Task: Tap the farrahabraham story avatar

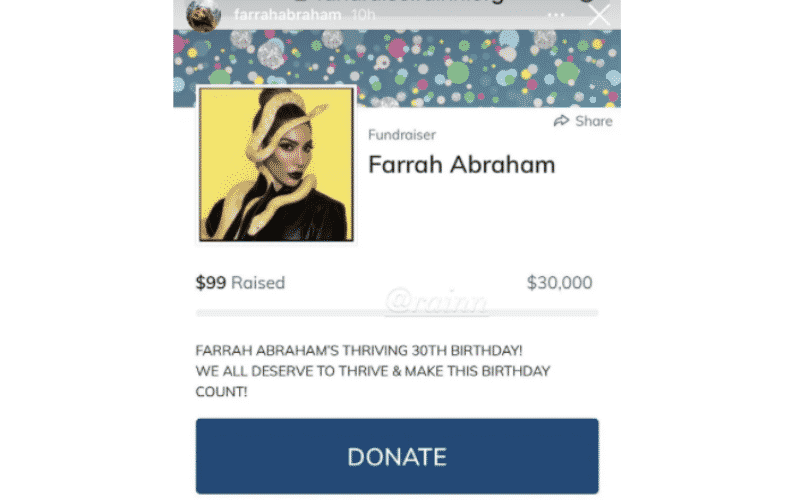Action: 203,15
